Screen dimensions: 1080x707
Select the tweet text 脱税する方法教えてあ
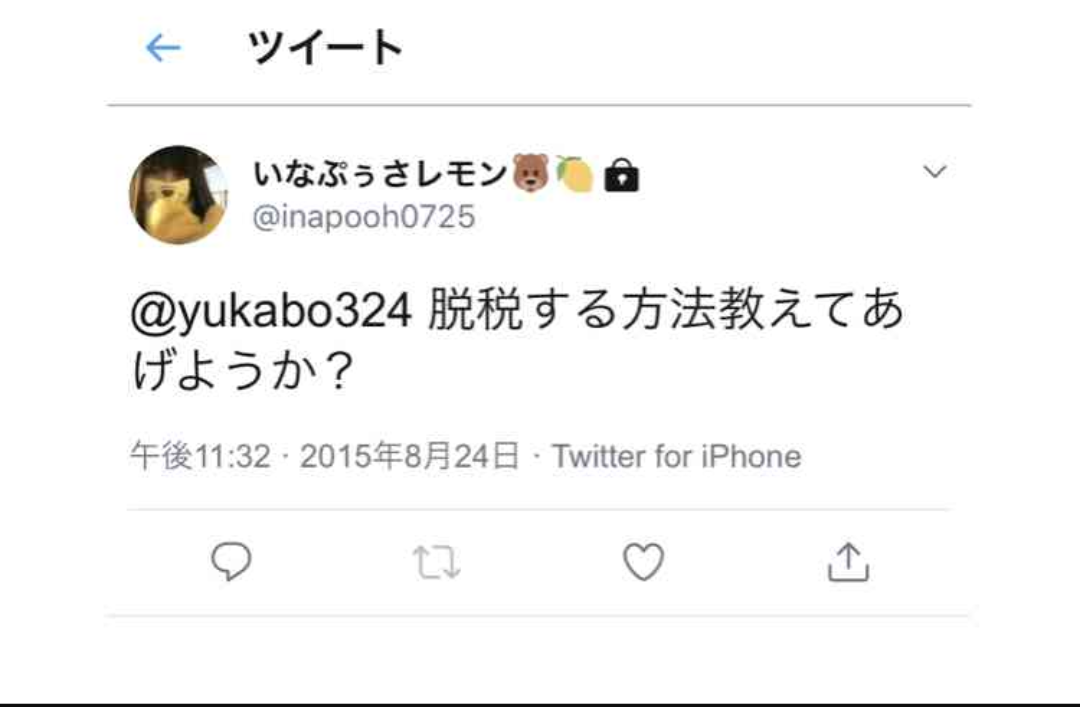pos(665,310)
